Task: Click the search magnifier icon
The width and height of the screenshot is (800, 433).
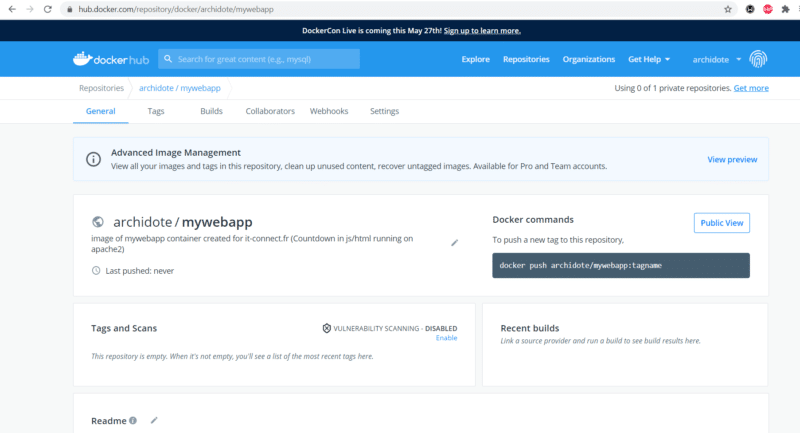Action: tap(168, 59)
